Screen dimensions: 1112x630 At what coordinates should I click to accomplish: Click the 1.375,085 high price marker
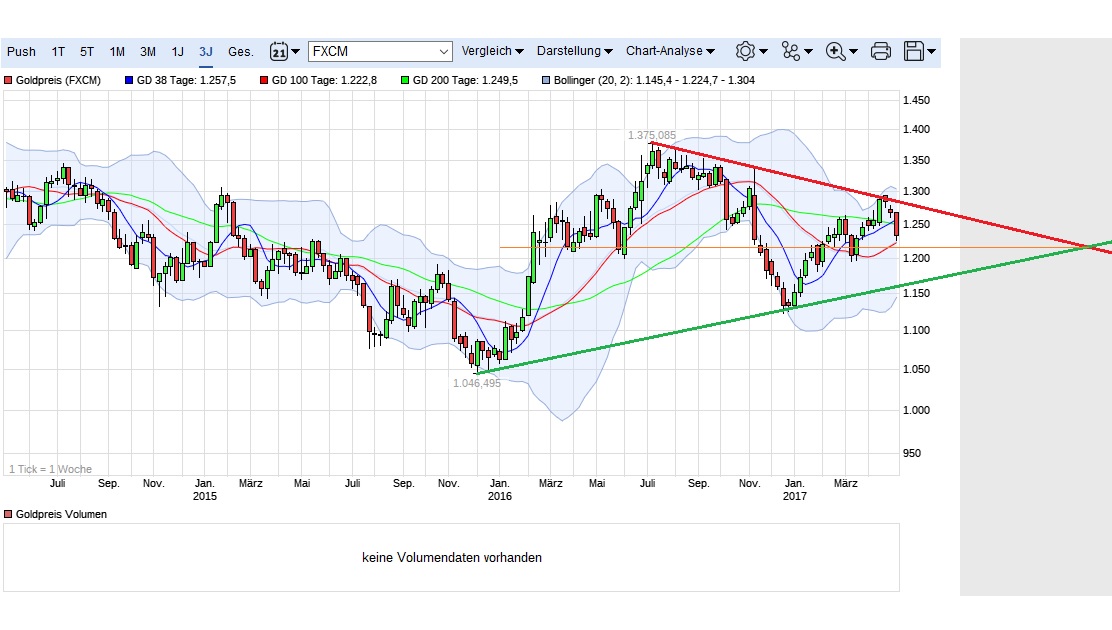click(x=651, y=134)
